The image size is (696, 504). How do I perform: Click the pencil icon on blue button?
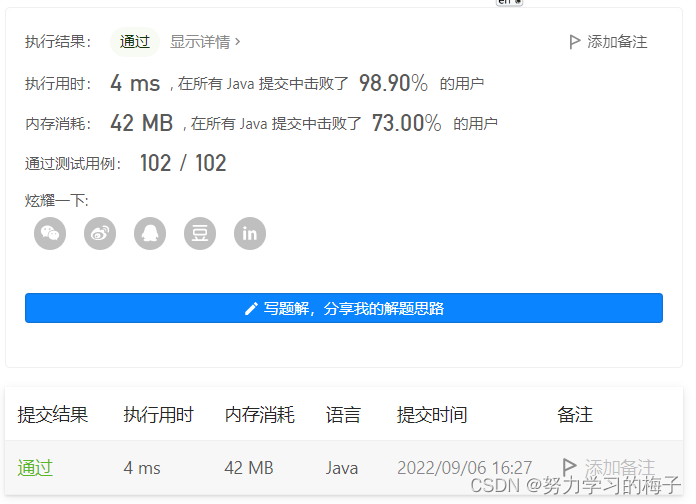251,308
